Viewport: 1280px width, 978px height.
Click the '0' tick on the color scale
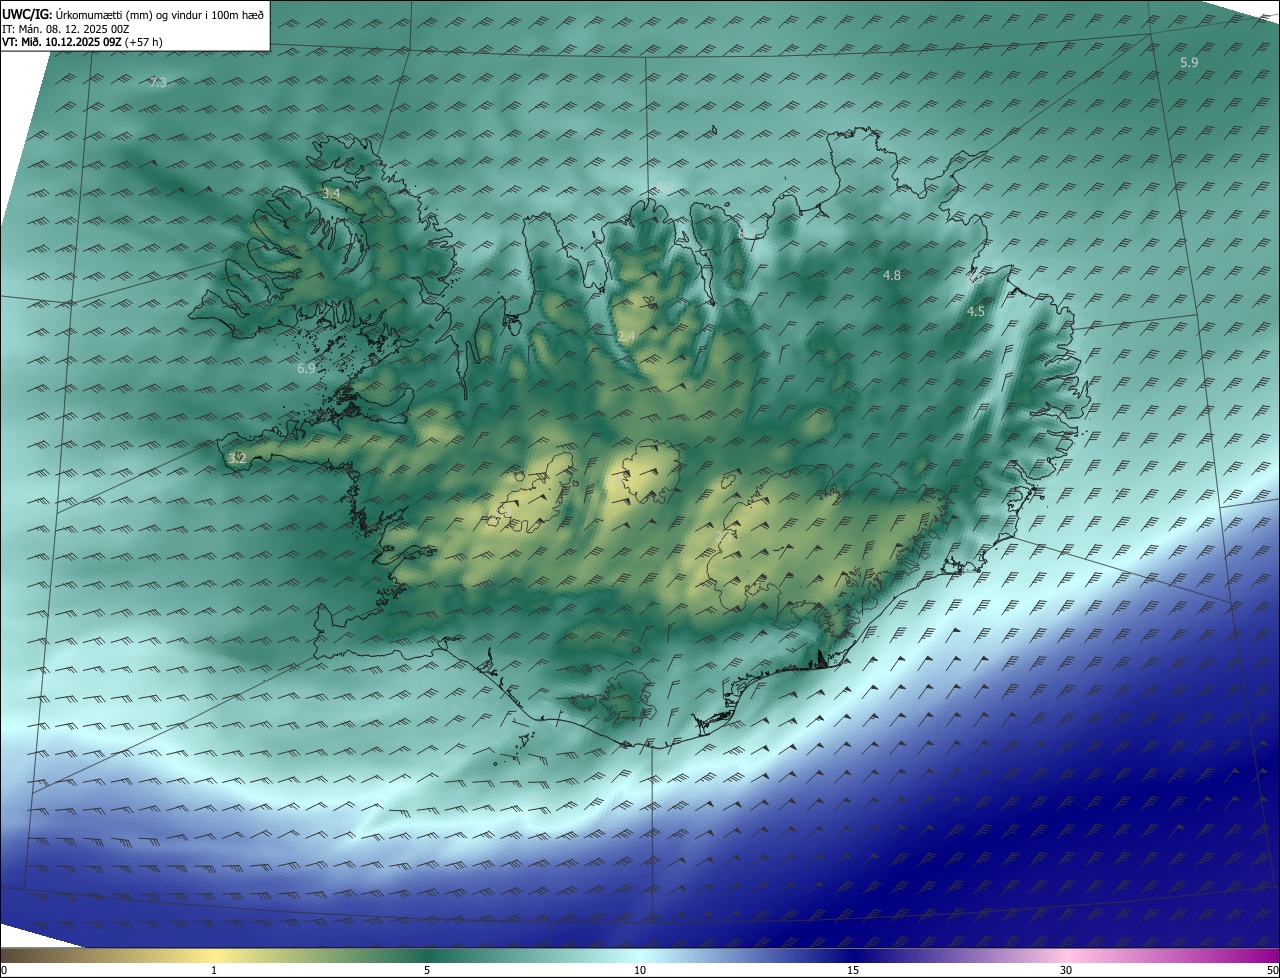[x=4, y=970]
